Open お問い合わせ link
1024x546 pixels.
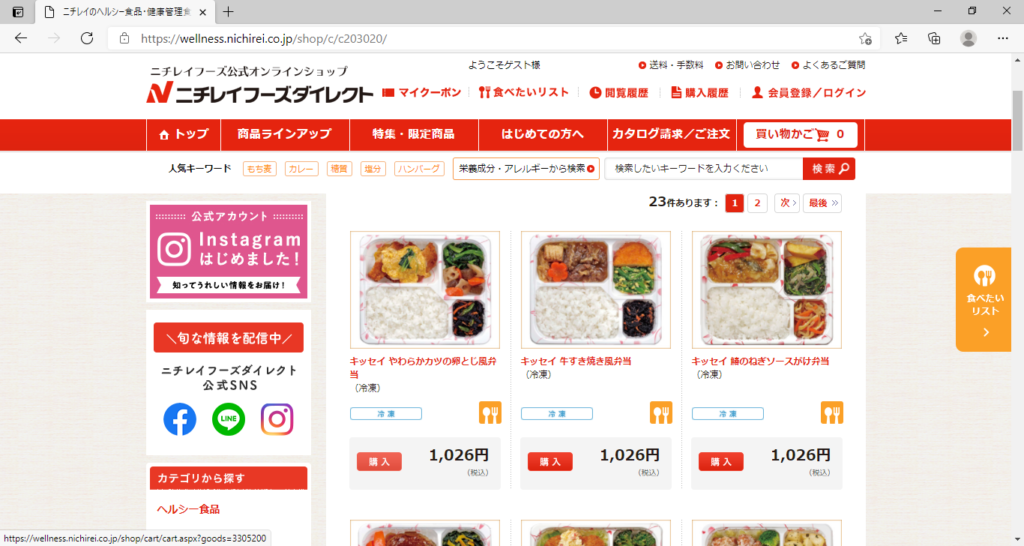pos(747,65)
